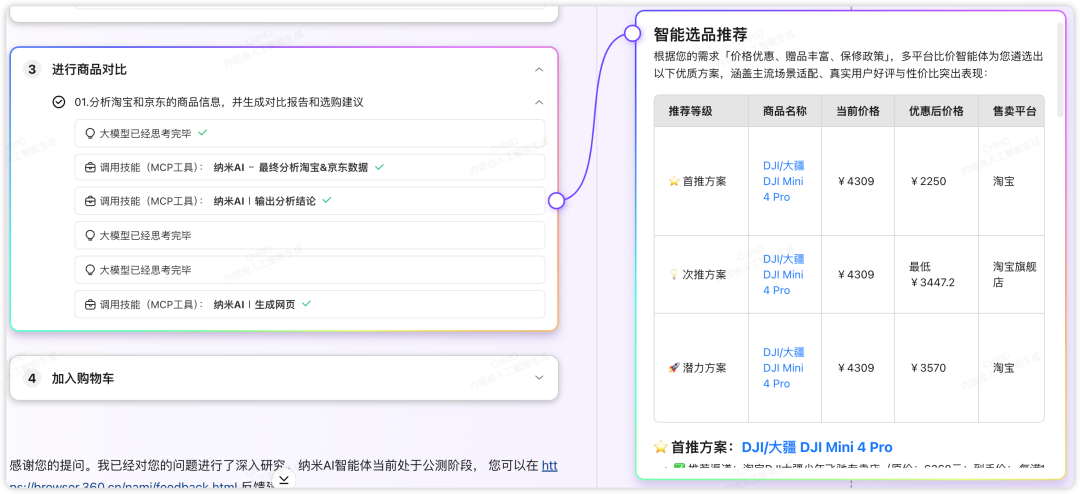Click green checkmark after first 大模型已经思考完毕

coord(202,133)
